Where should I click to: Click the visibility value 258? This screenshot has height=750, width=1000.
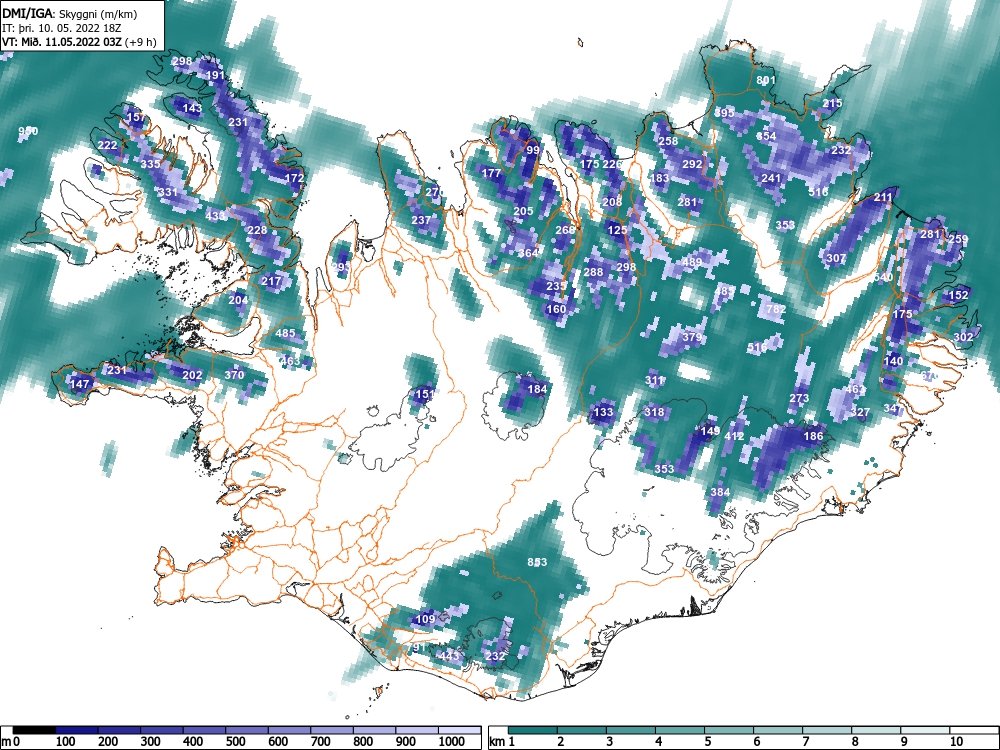(668, 142)
